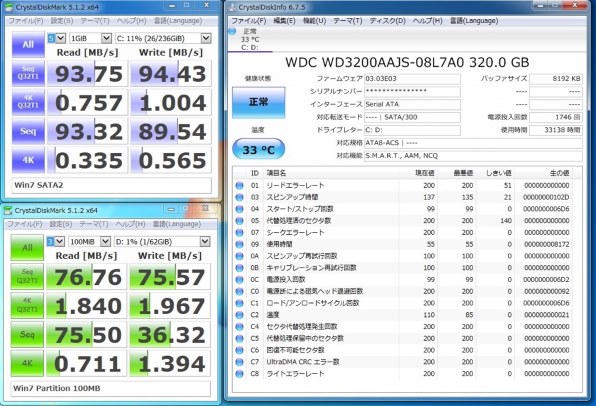
Task: Open テーマ(T) menu in lower CrystalDiskMark
Action: click(94, 224)
